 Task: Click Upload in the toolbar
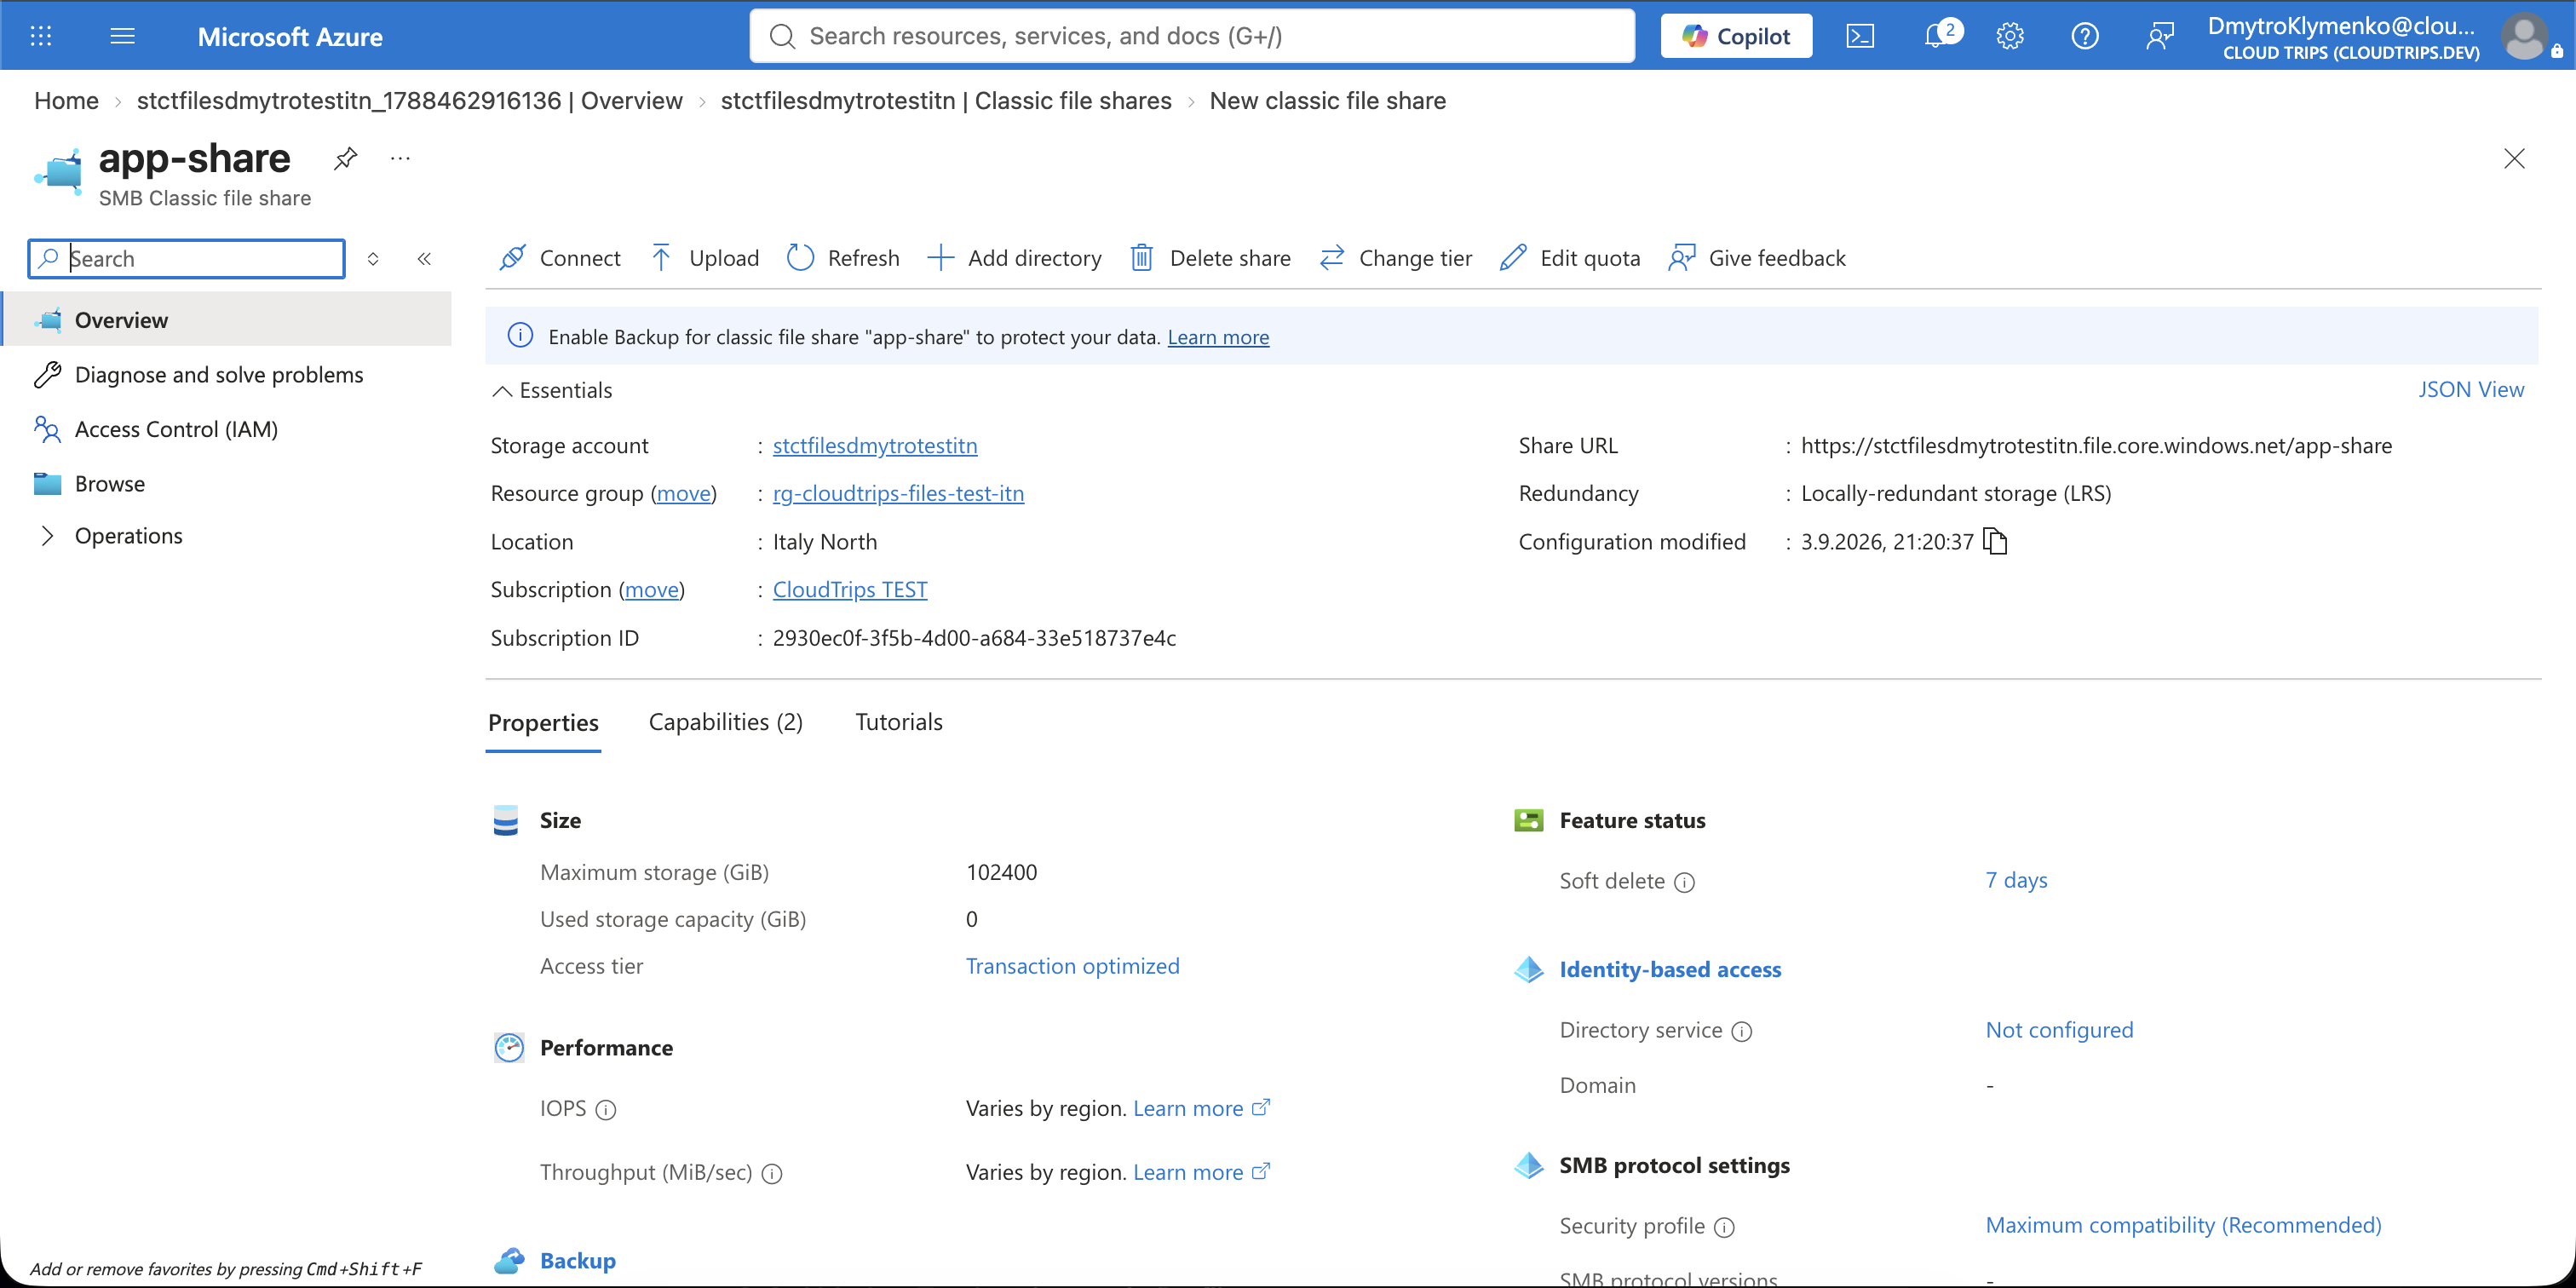[x=705, y=258]
